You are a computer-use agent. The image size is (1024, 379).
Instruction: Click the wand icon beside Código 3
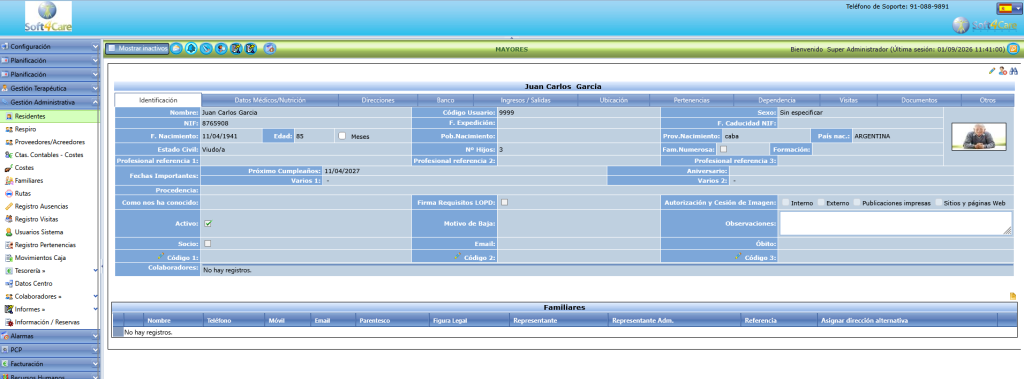tap(738, 257)
